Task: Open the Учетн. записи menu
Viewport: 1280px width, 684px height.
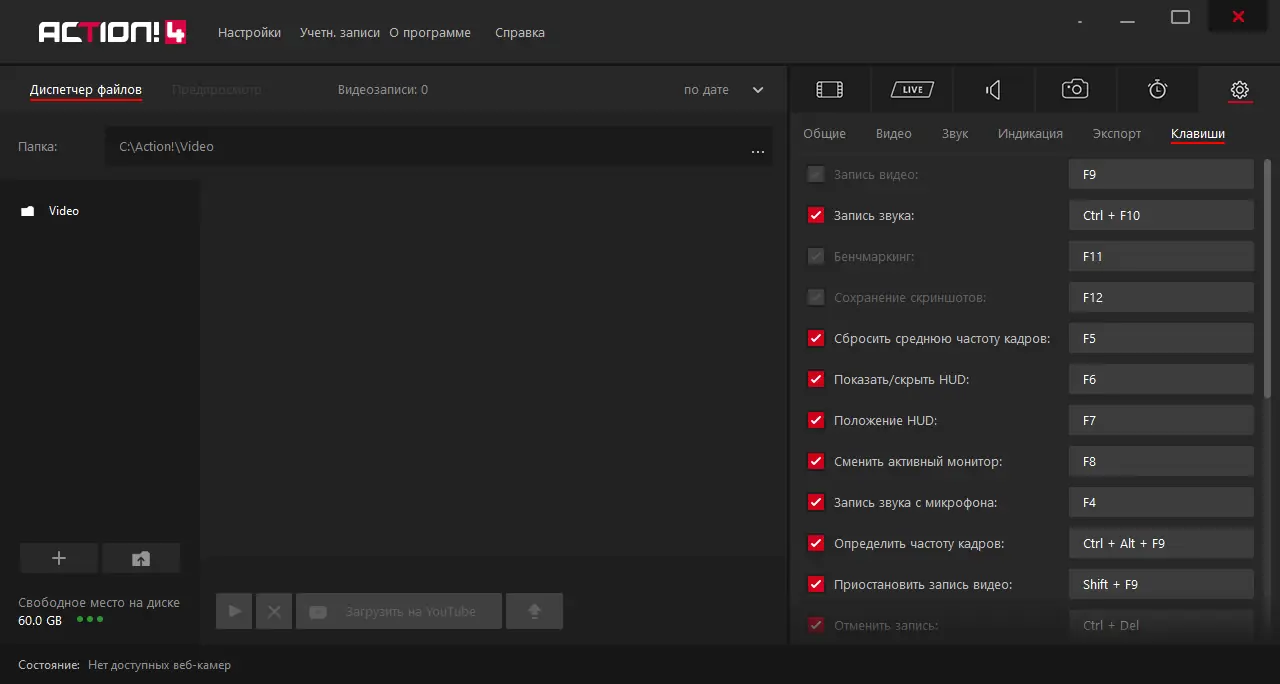Action: coord(340,32)
